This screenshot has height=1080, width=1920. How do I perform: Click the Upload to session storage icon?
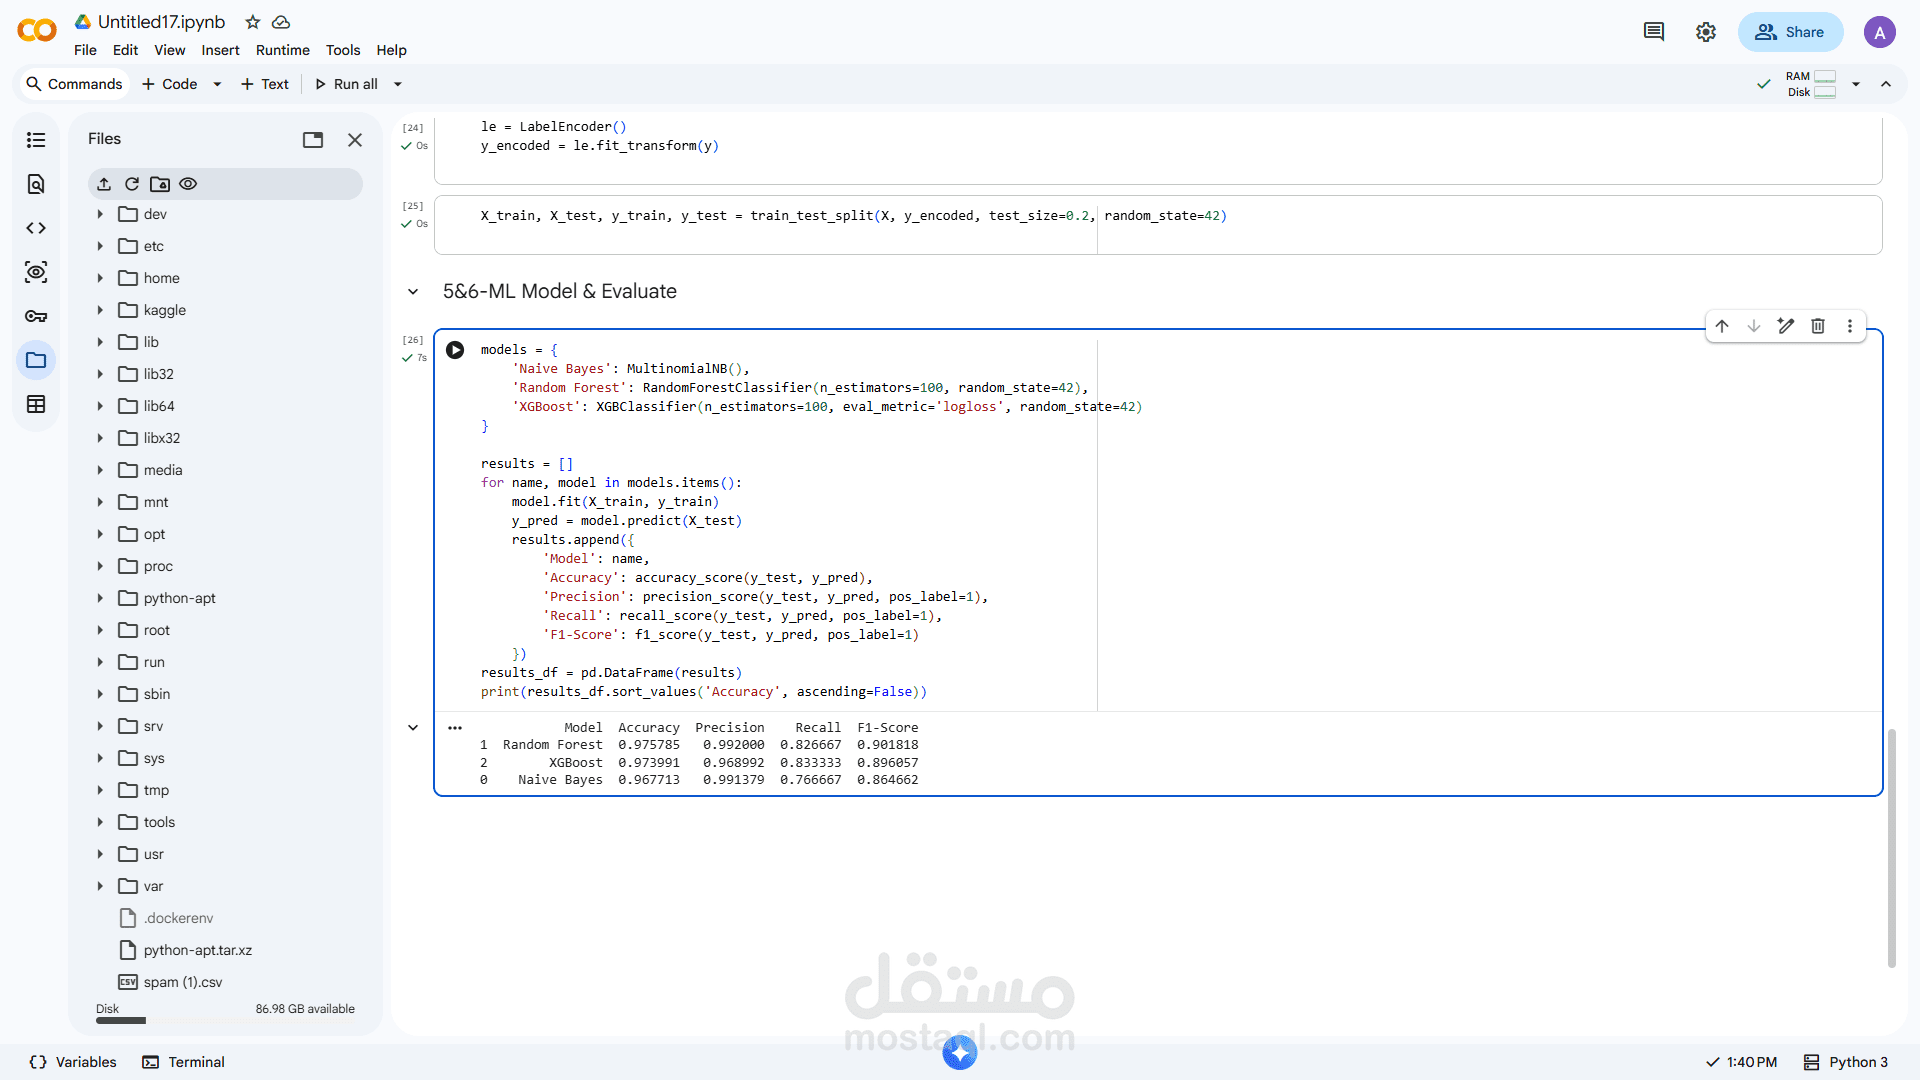[104, 184]
